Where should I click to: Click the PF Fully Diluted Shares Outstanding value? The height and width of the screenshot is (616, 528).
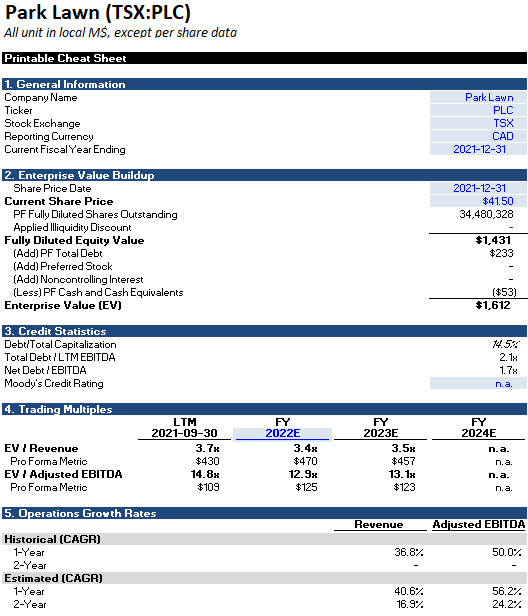click(x=486, y=214)
